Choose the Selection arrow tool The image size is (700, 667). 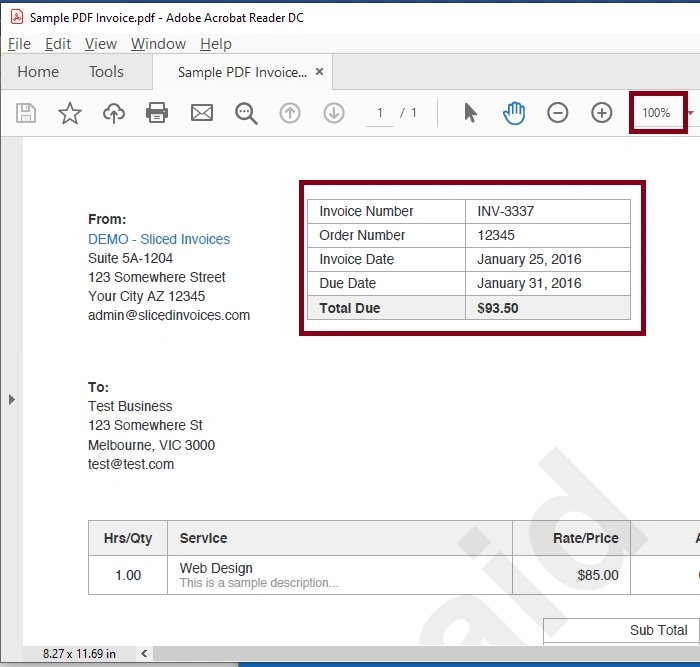point(470,113)
